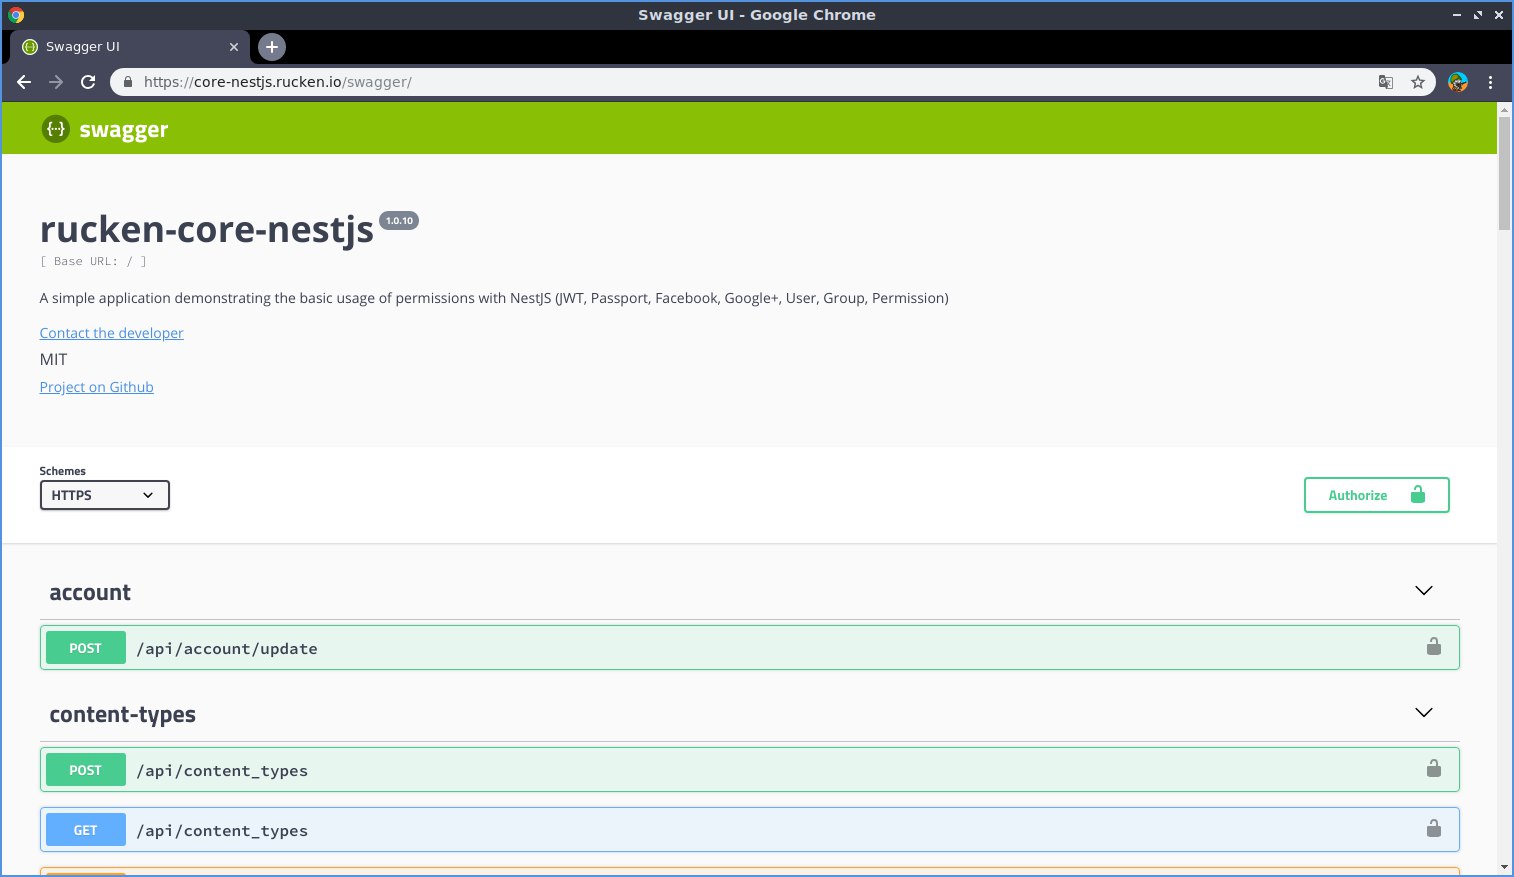Click the site padlock icon in address bar

127,82
